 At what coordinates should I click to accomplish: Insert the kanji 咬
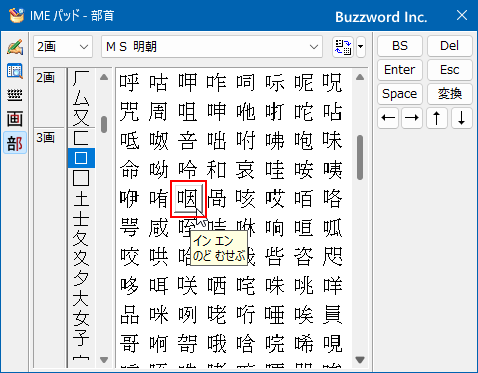point(129,257)
